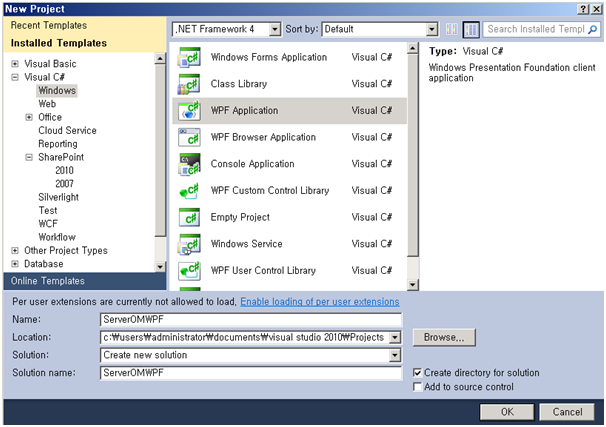Select the WPF Browser Application template name

(x=263, y=137)
